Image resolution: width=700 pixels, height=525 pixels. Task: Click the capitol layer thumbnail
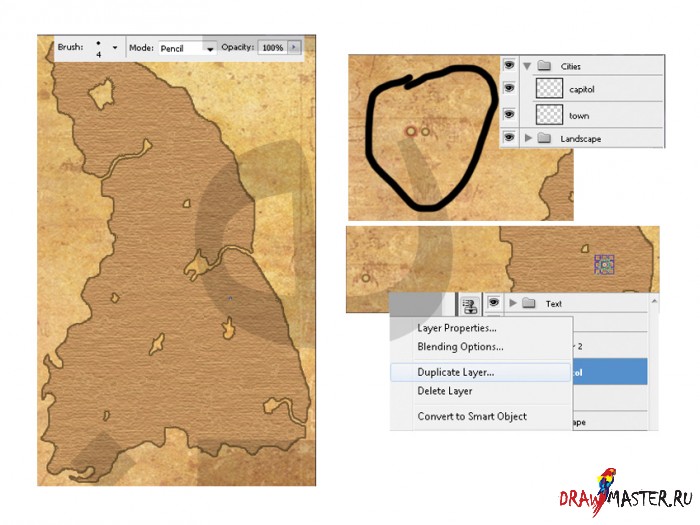point(549,88)
